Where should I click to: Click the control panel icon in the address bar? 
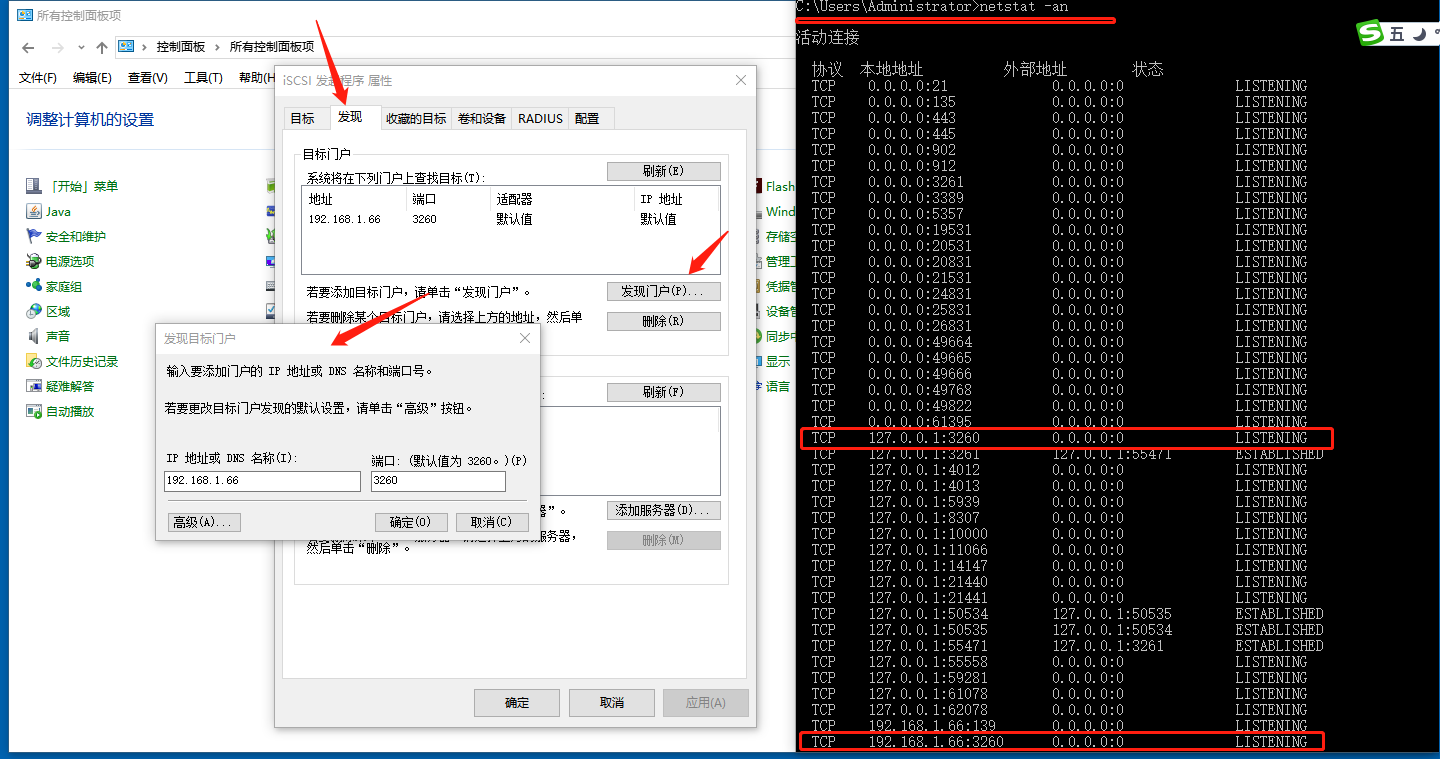tap(127, 46)
